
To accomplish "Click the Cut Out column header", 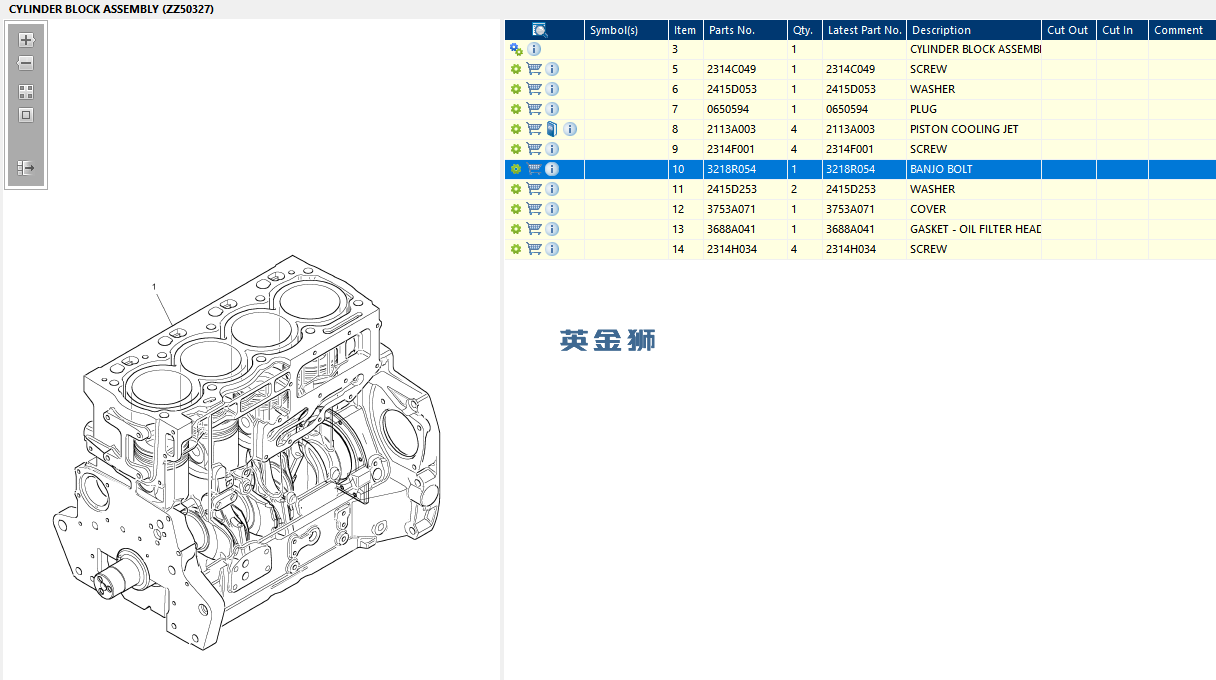I will (x=1069, y=30).
